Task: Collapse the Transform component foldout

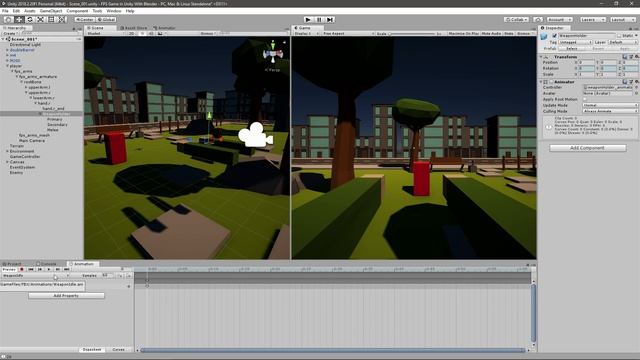Action: [542, 57]
